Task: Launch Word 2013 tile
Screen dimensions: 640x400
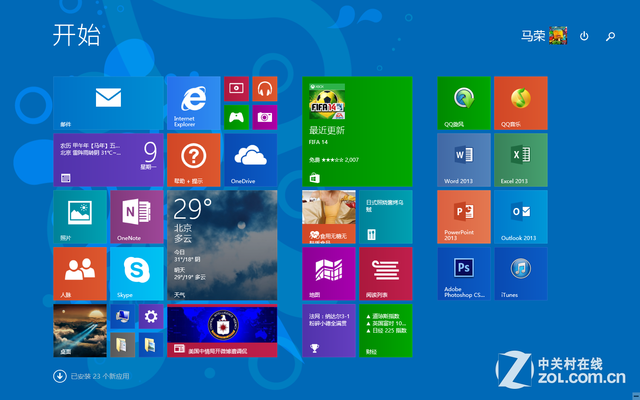Action: point(464,160)
